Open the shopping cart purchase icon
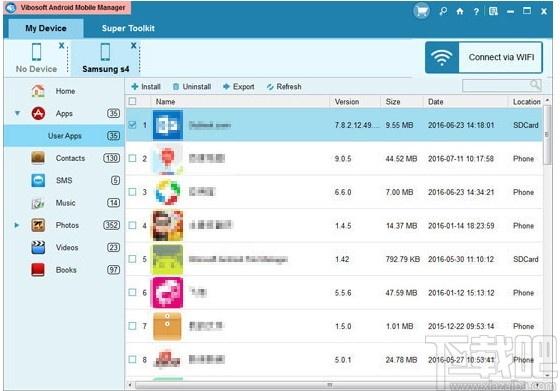The image size is (560, 391). (421, 11)
